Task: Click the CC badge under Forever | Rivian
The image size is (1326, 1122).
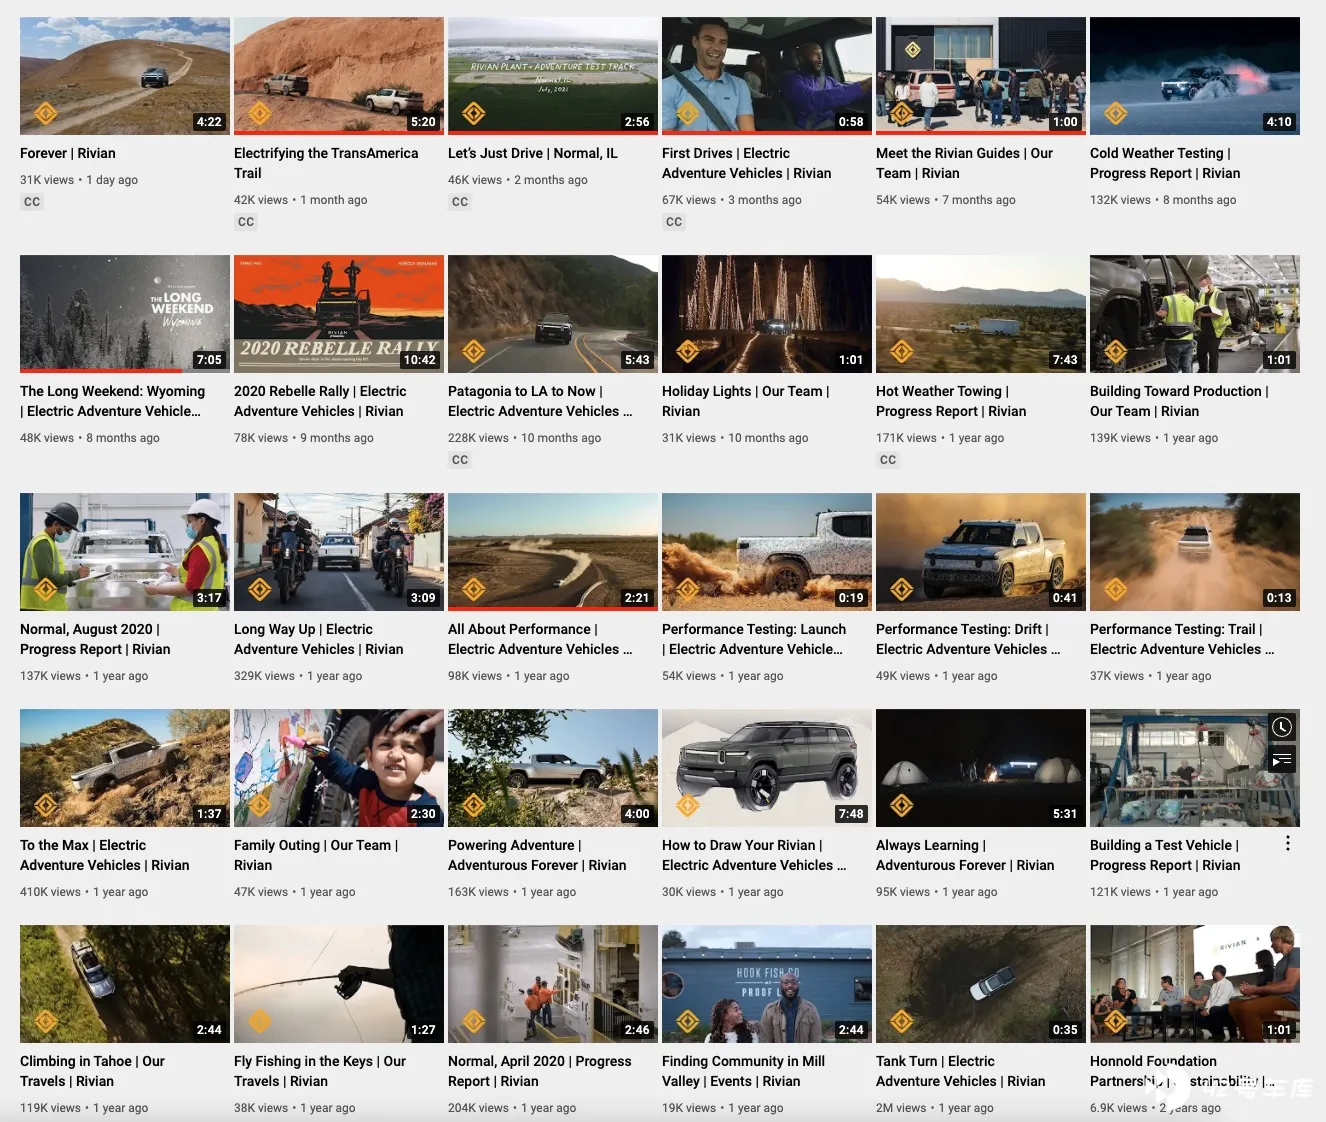Action: click(32, 202)
